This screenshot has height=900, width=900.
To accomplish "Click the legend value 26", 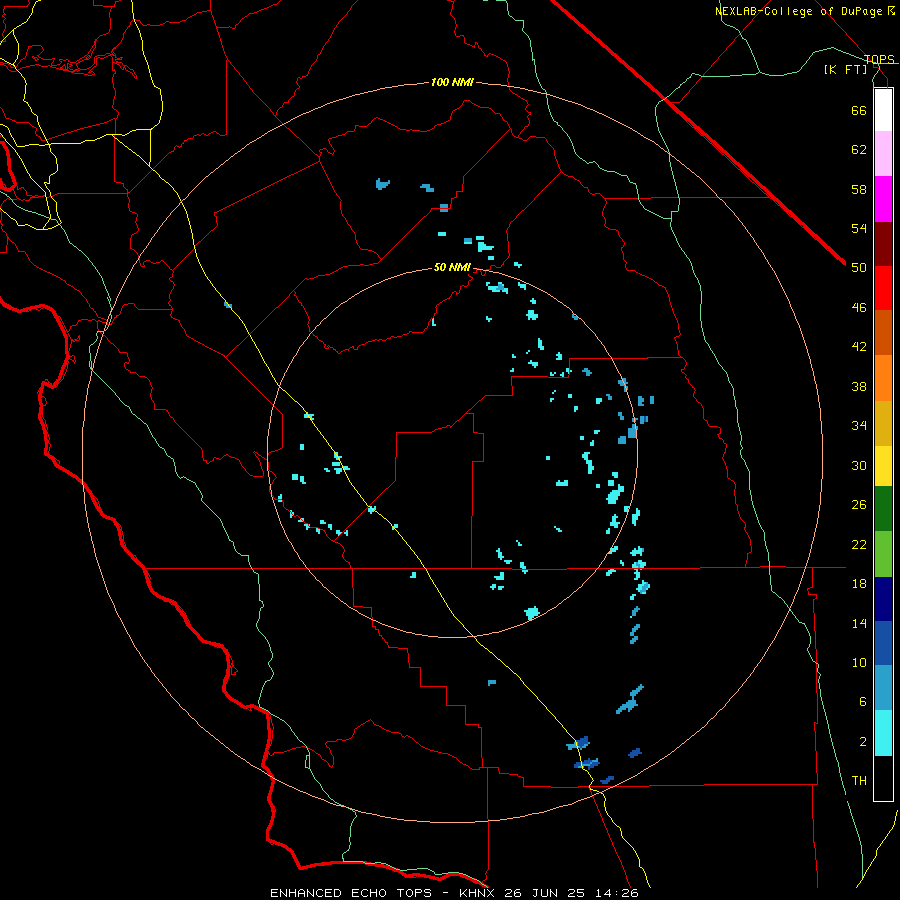I will coord(859,505).
